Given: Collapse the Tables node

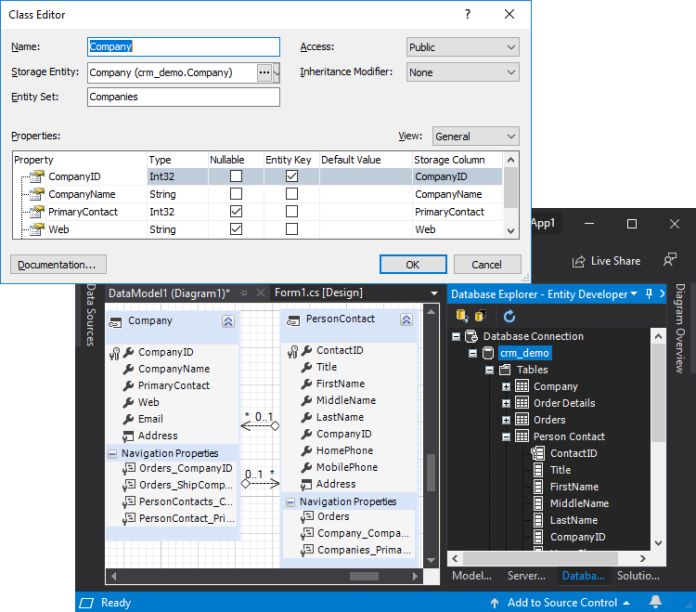Looking at the screenshot, I should point(489,370).
